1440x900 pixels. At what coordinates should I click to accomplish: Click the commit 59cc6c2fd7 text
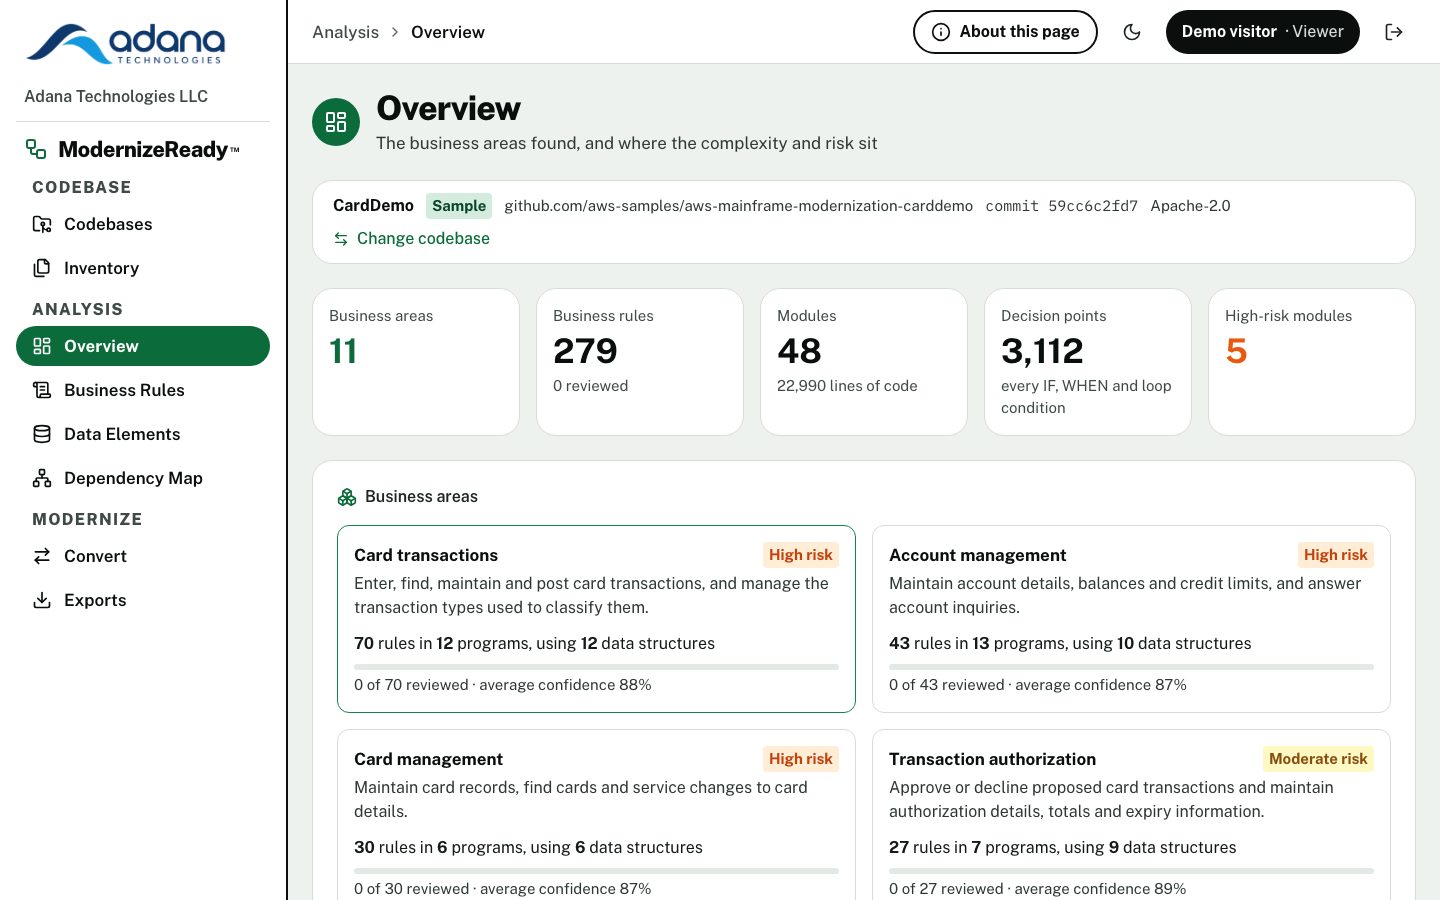1061,206
